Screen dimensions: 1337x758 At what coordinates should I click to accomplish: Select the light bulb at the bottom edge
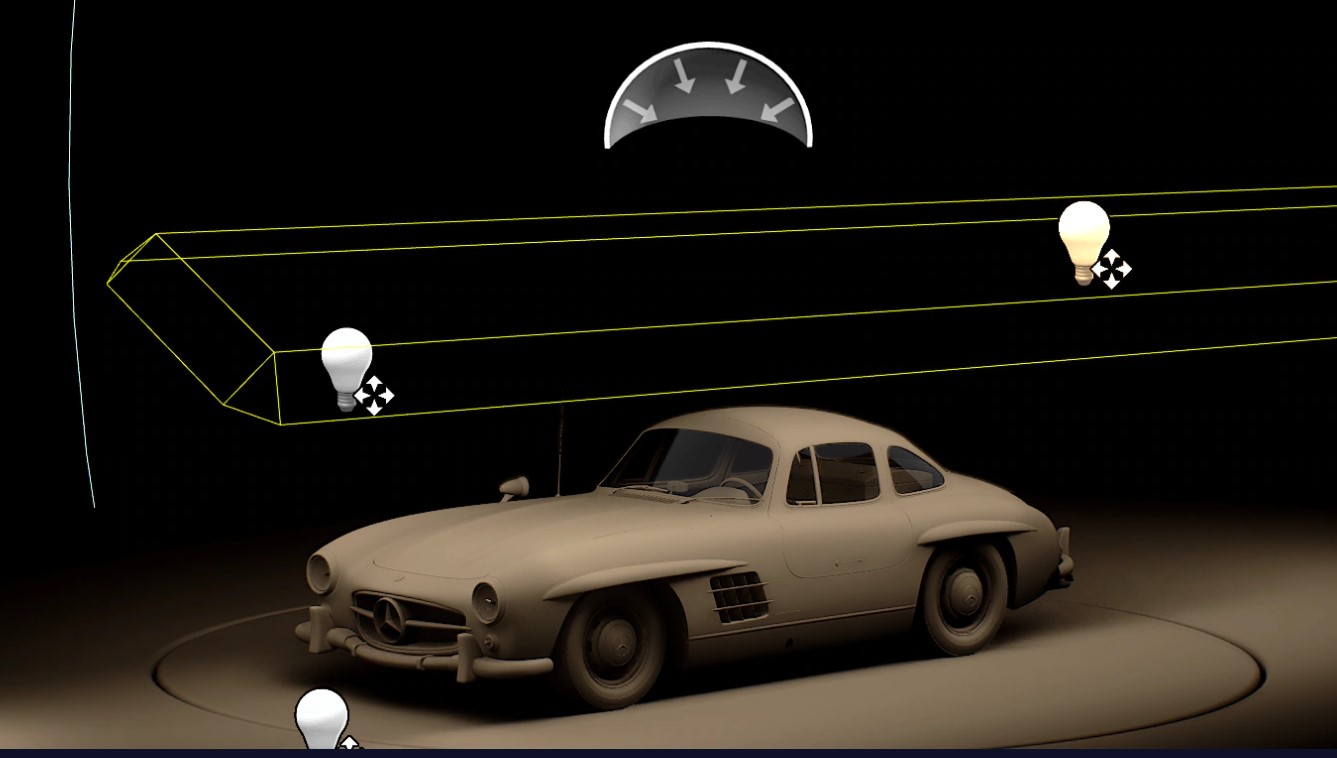point(321,718)
